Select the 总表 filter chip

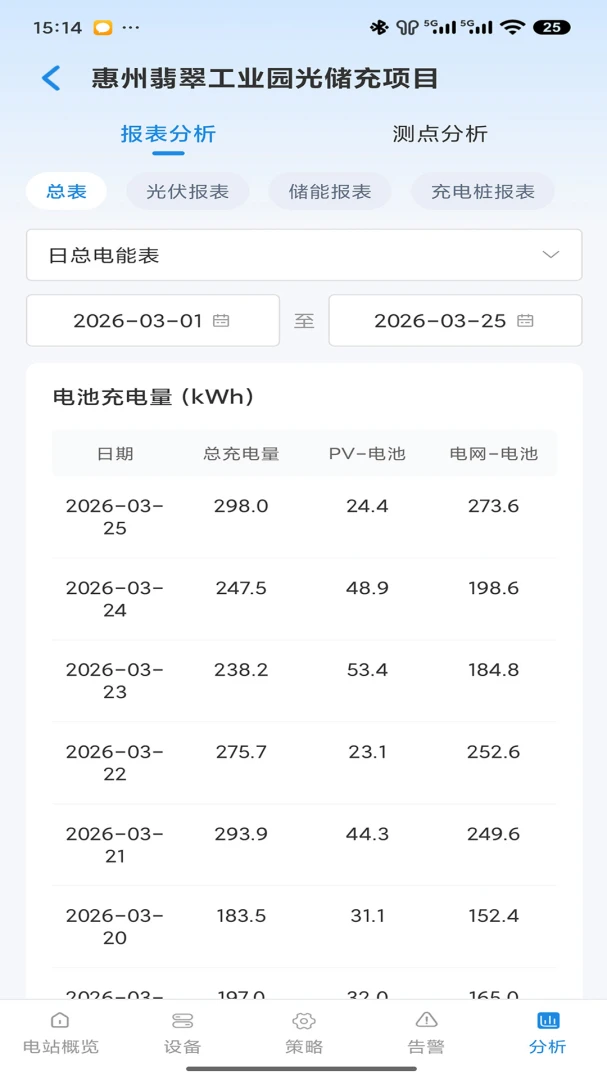point(67,191)
